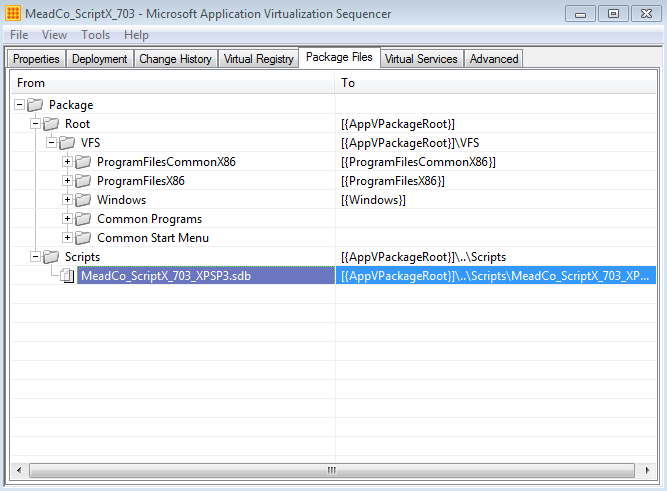Image resolution: width=667 pixels, height=491 pixels.
Task: Switch to the Advanced tab
Action: coord(494,59)
